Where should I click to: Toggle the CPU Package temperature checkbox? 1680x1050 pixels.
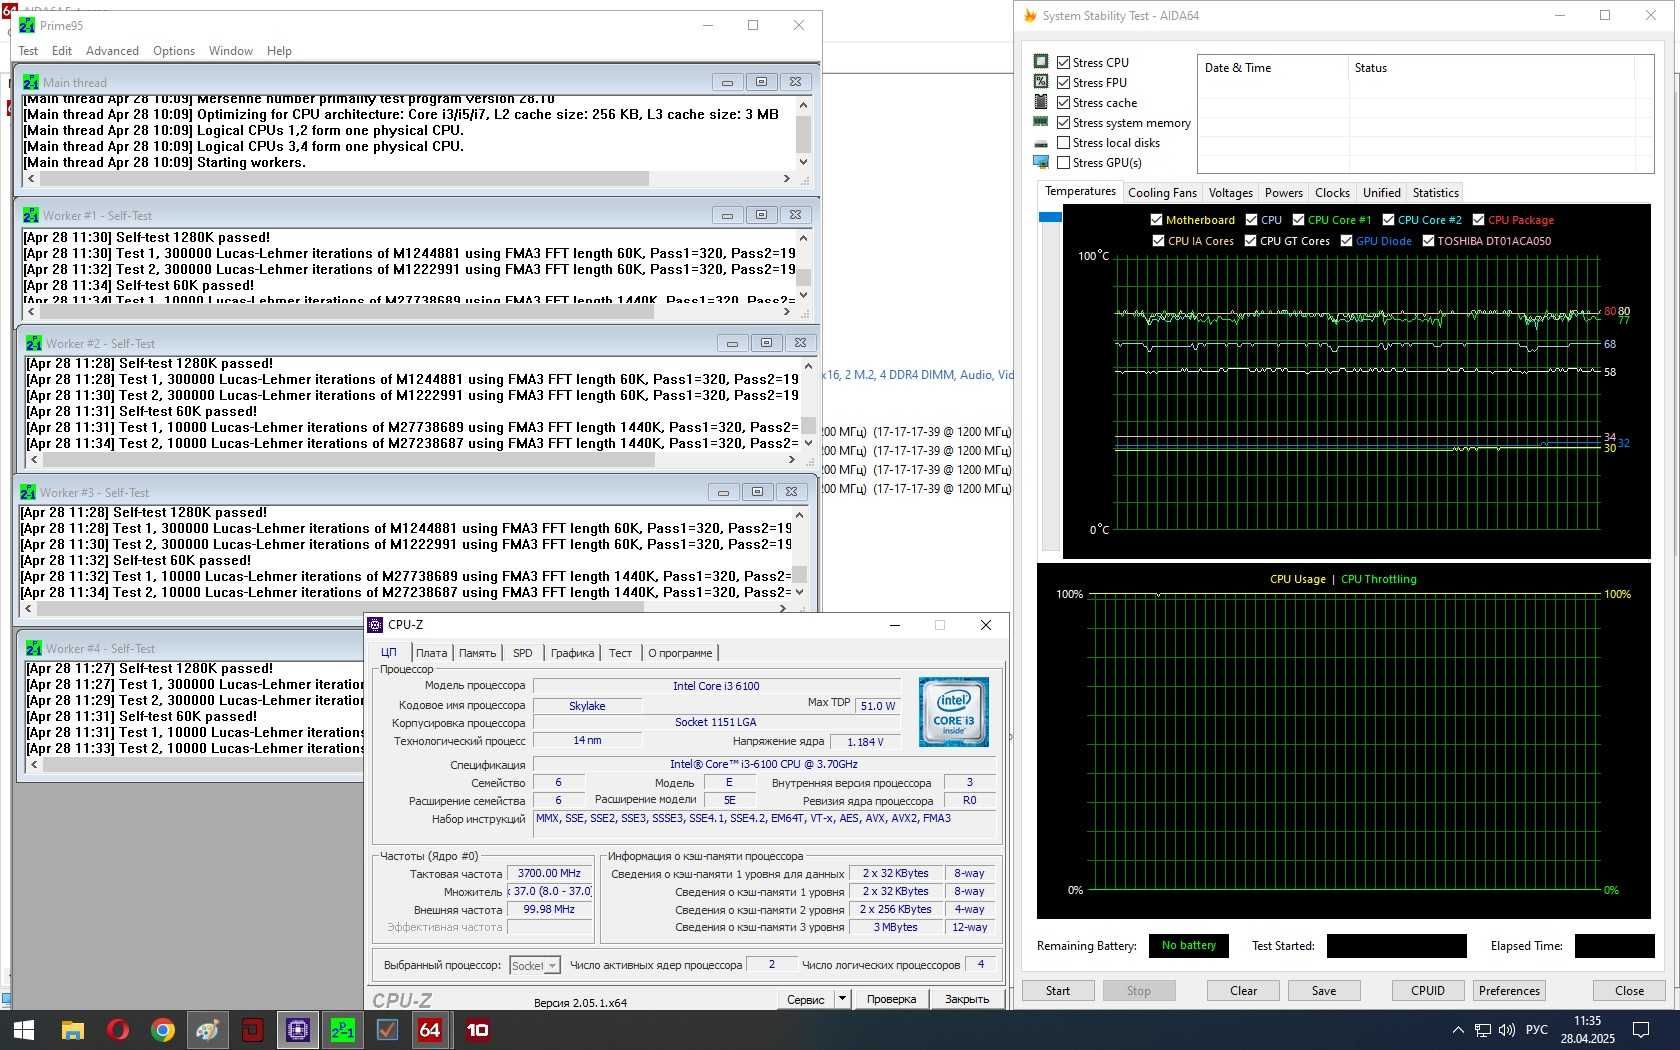pyautogui.click(x=1478, y=220)
